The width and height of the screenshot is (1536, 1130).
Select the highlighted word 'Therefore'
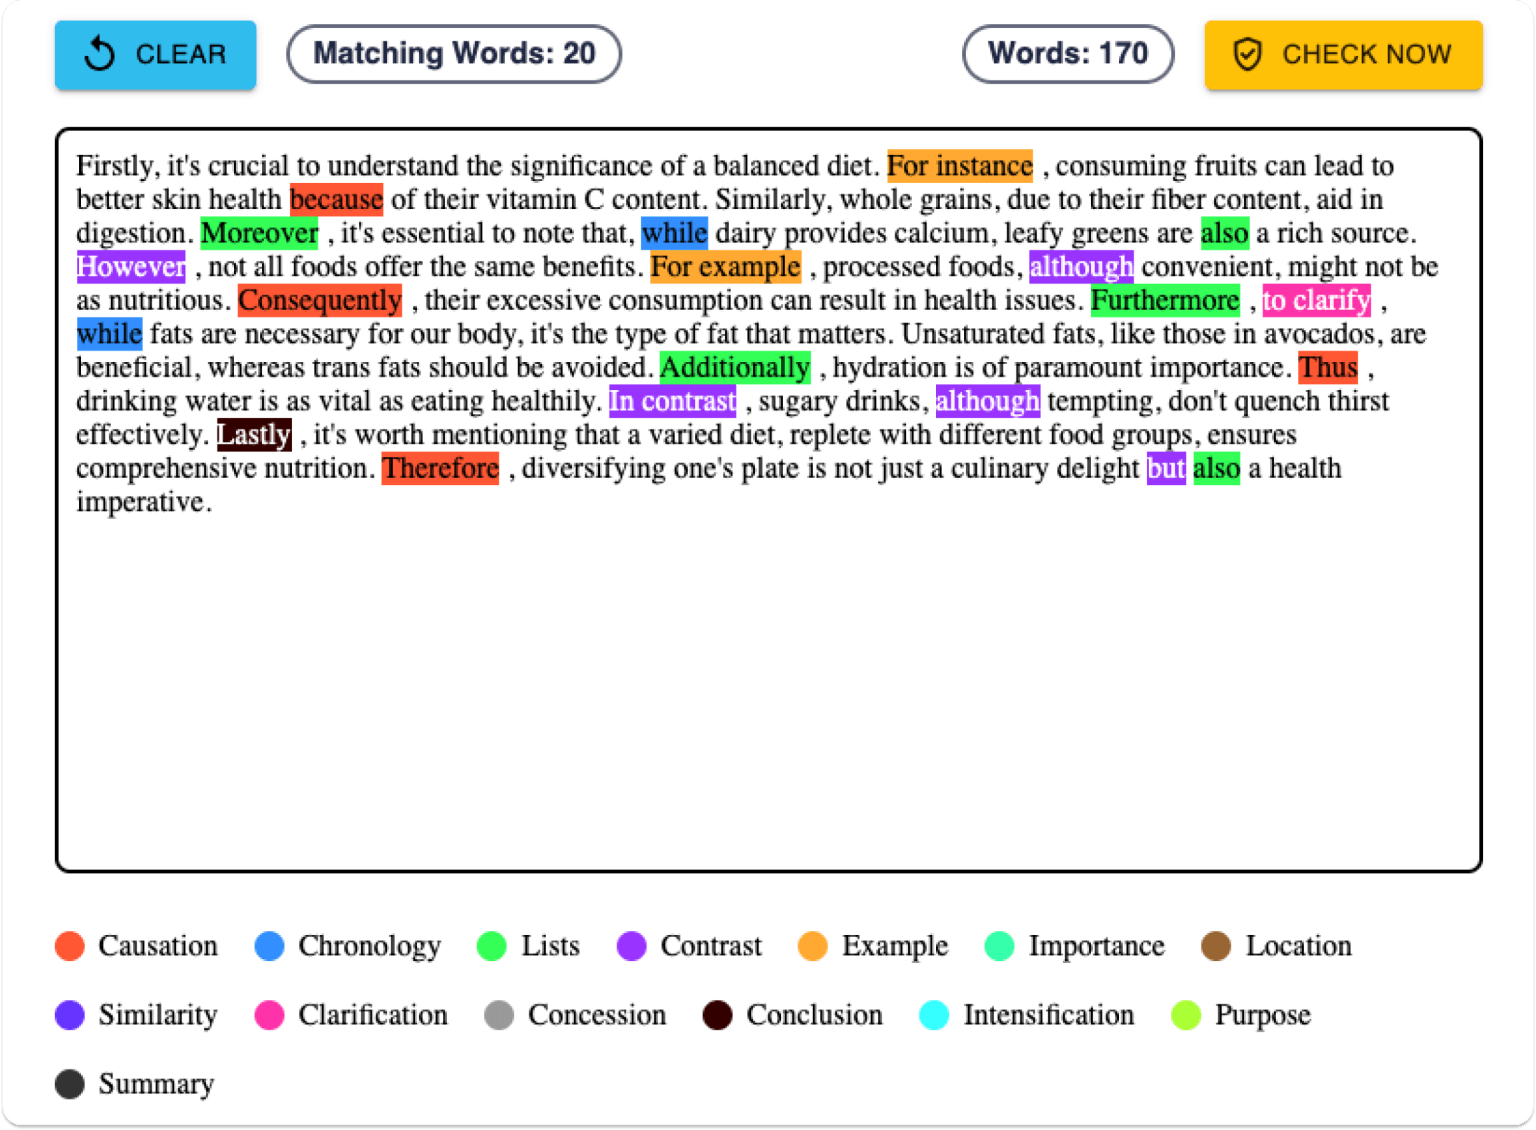pos(440,468)
